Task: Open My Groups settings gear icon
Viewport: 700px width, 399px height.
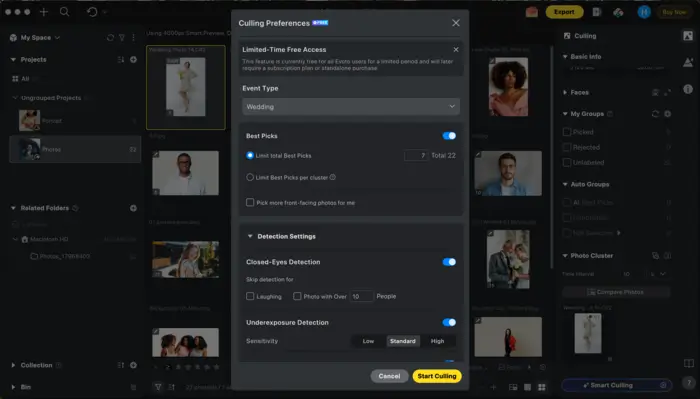Action: click(x=667, y=114)
